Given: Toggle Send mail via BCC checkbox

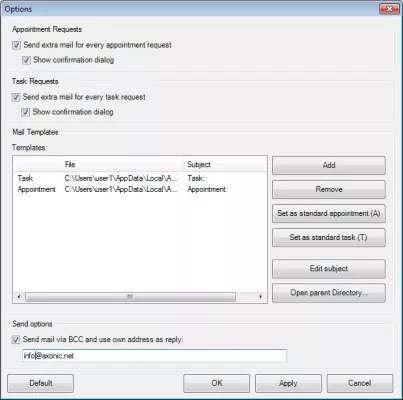Looking at the screenshot, I should [x=16, y=340].
